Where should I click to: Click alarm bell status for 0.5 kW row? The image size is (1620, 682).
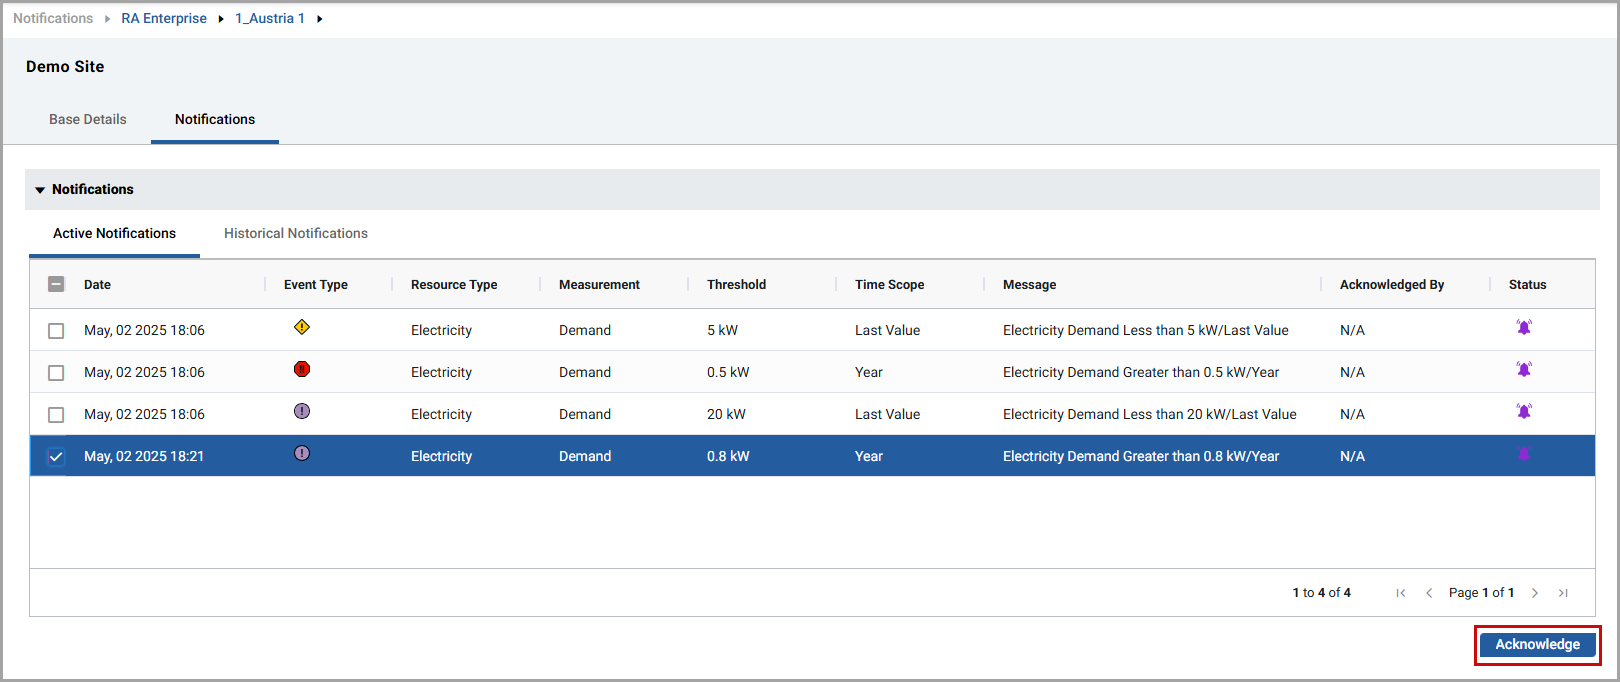click(1524, 369)
